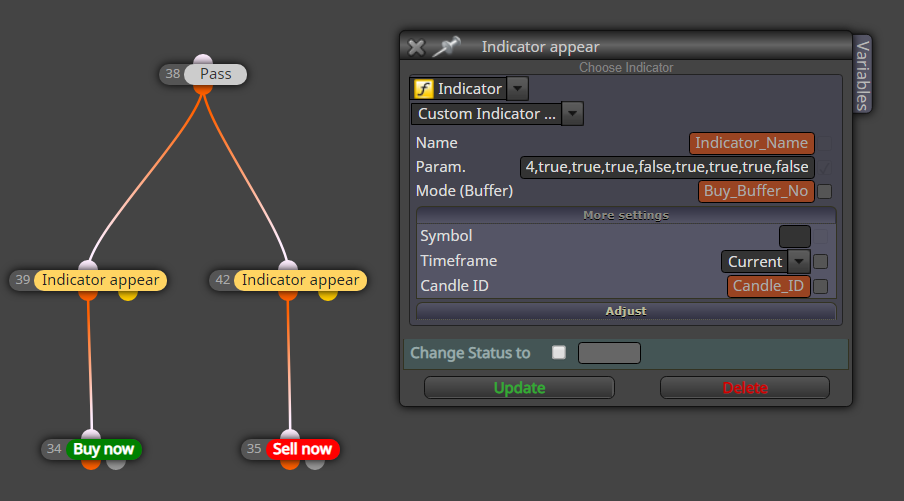904x501 pixels.
Task: Click the Indicator_Name variable field
Action: click(751, 143)
